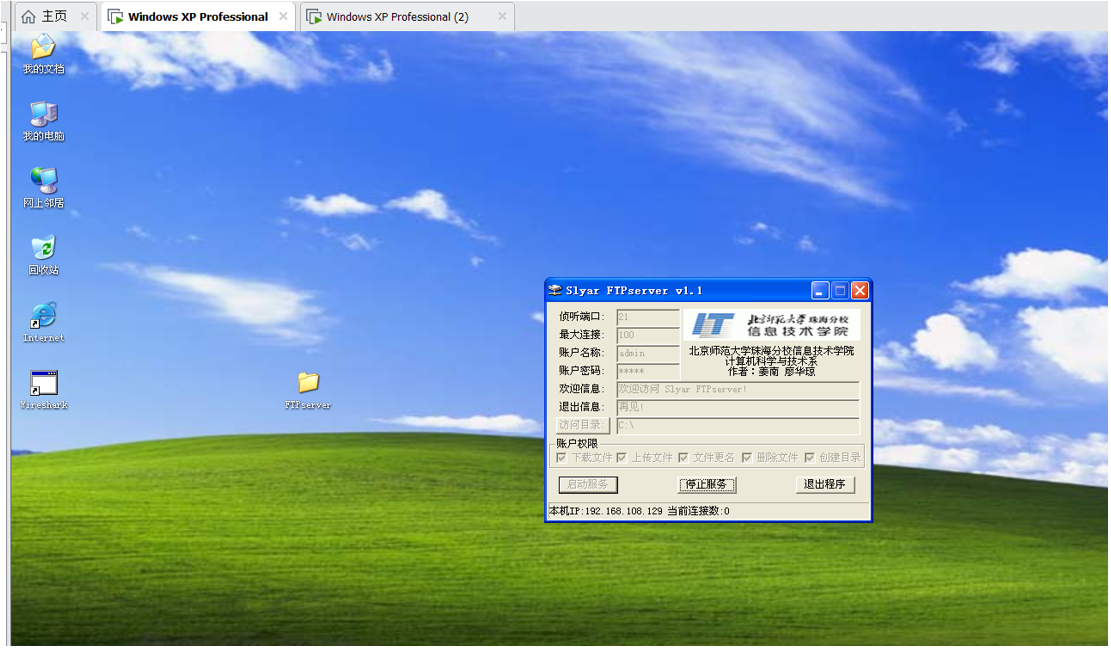The image size is (1111, 649).
Task: Click the home icon on 主页 tab
Action: click(28, 16)
